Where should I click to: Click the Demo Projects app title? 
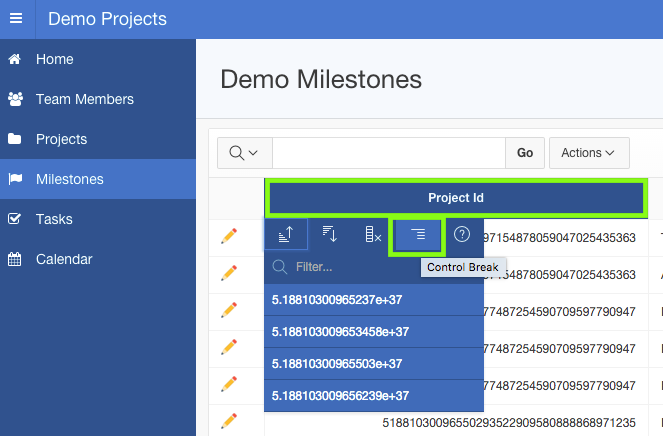tap(107, 19)
